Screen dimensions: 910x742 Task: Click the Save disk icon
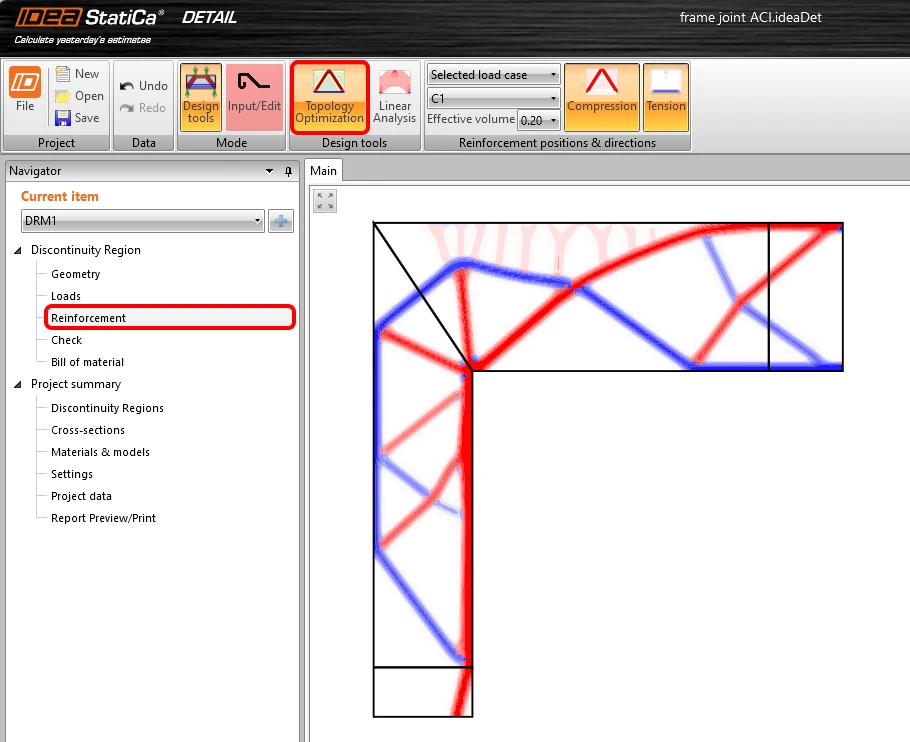tap(63, 118)
